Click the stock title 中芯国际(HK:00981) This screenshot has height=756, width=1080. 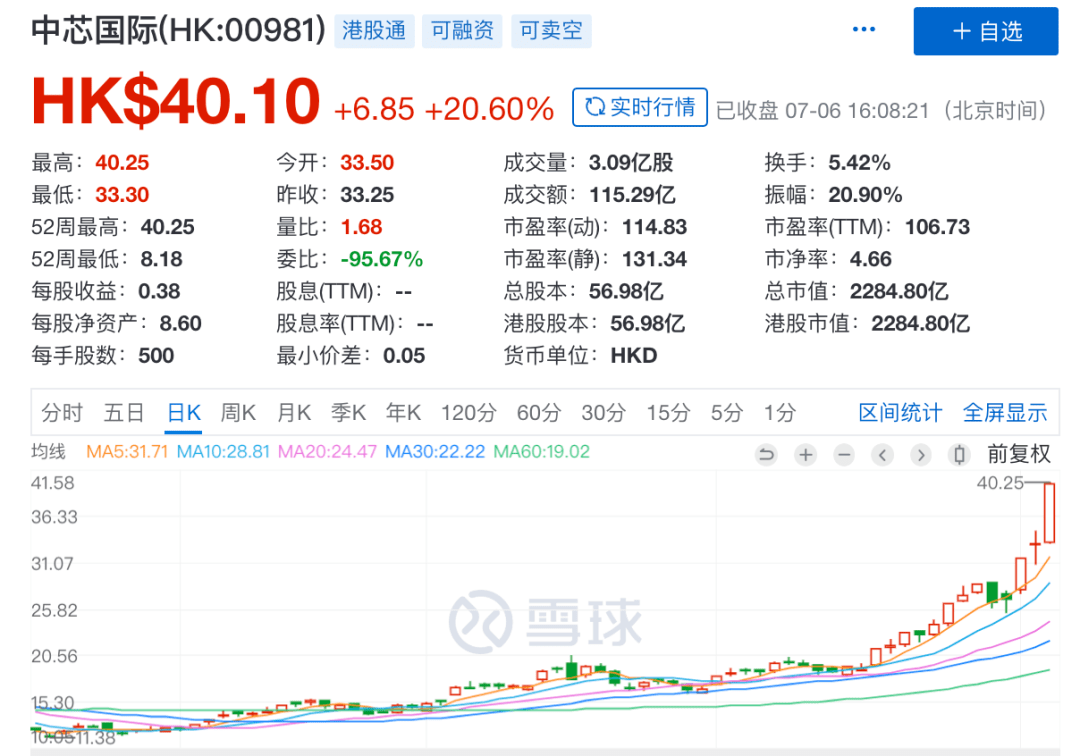pos(178,30)
